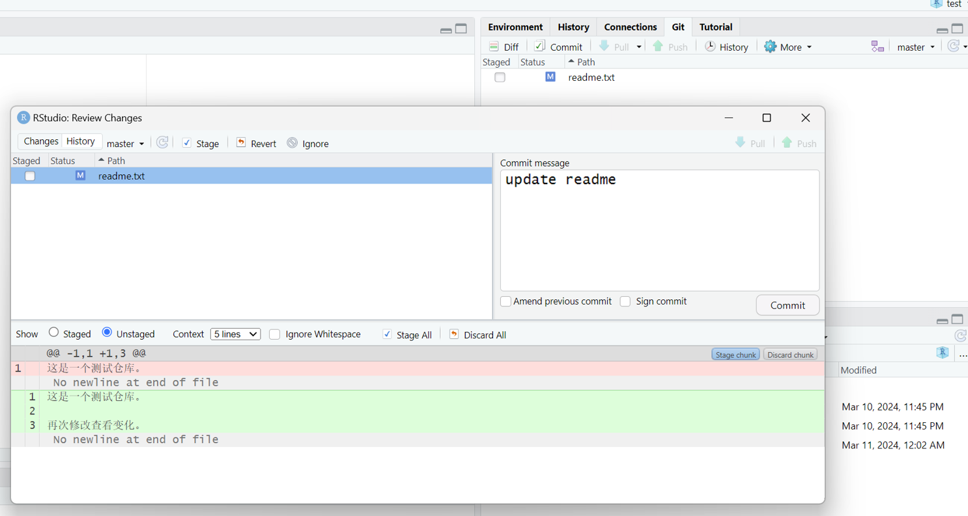The width and height of the screenshot is (968, 516).
Task: Switch to the Environment tab
Action: pos(515,27)
